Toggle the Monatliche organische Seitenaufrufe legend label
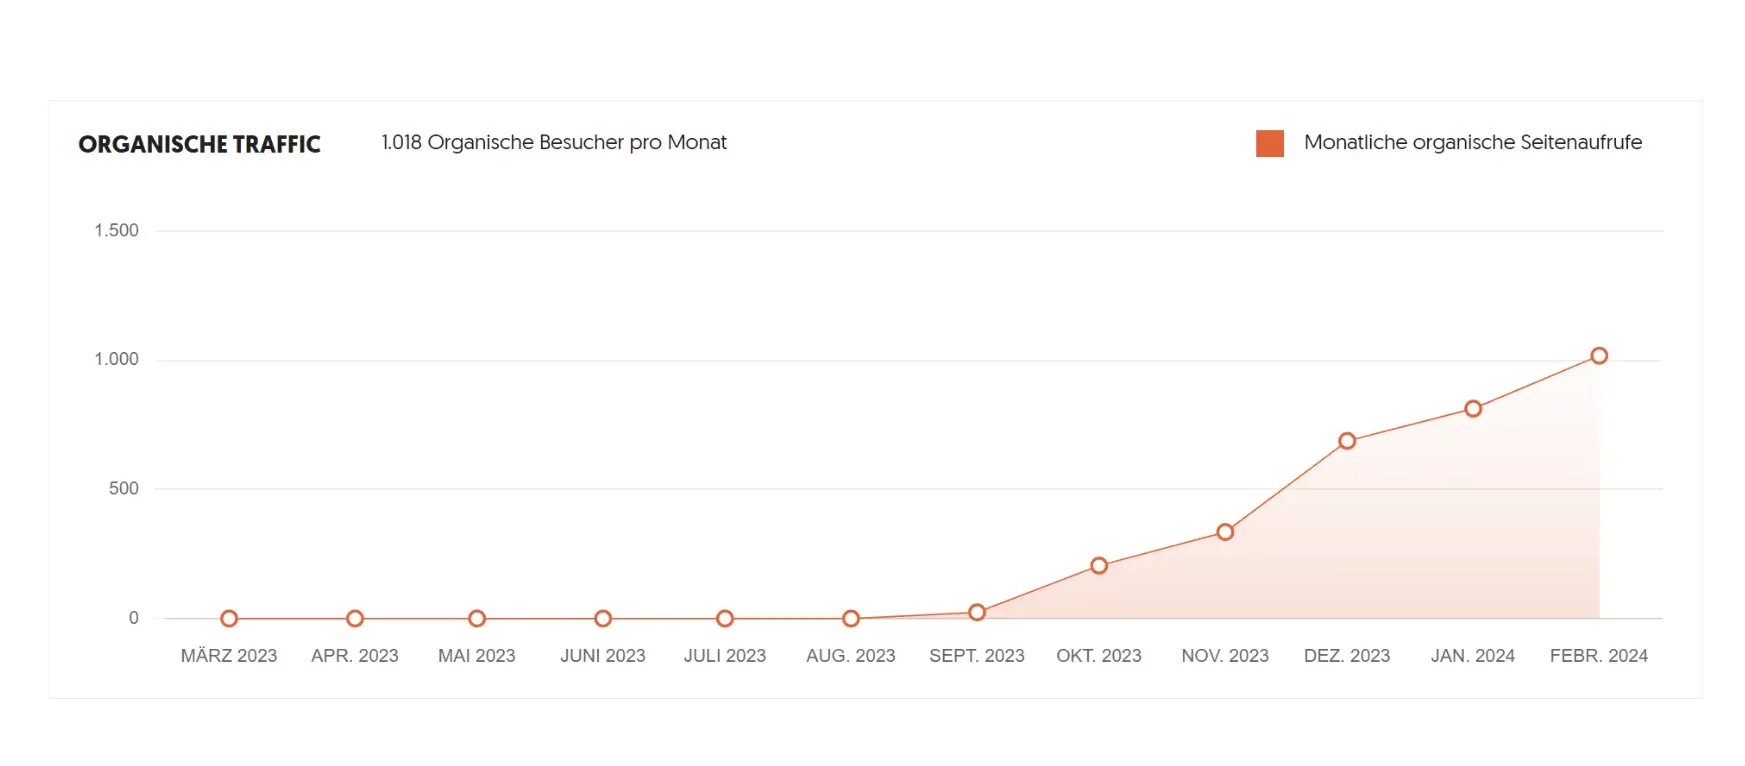The height and width of the screenshot is (766, 1745). (x=1472, y=143)
